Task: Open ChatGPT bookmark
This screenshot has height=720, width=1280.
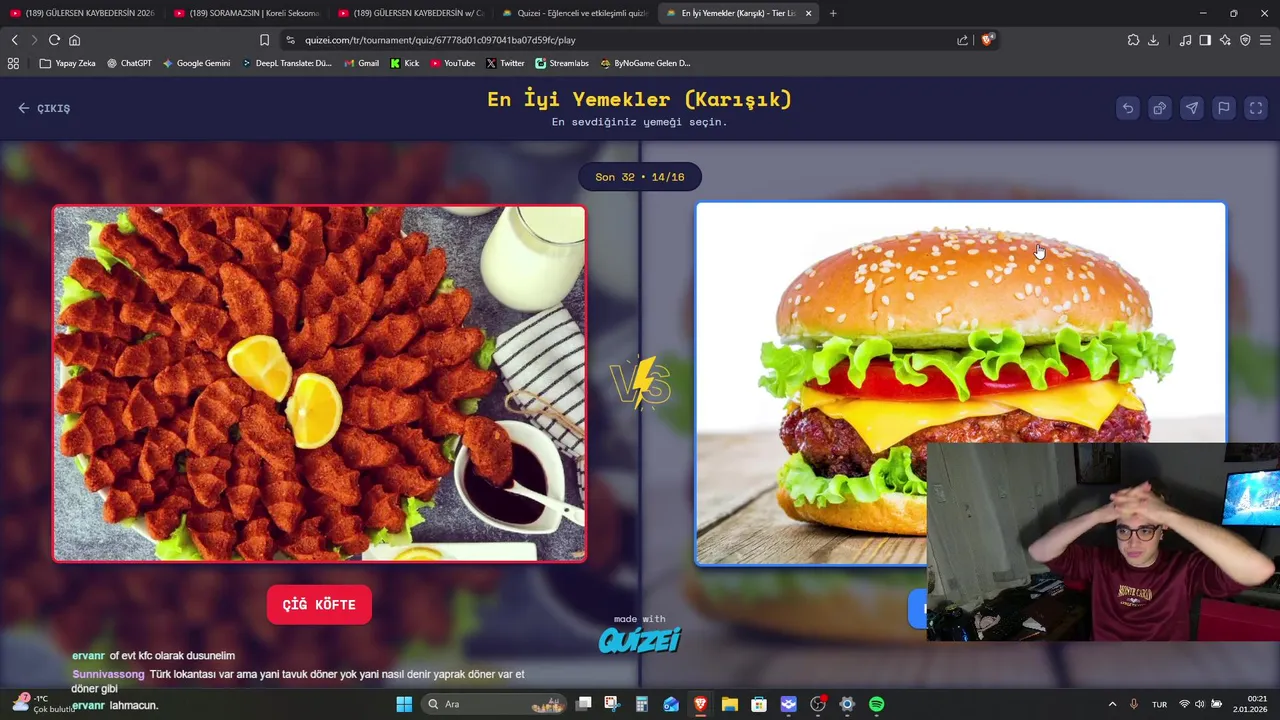Action: [129, 63]
